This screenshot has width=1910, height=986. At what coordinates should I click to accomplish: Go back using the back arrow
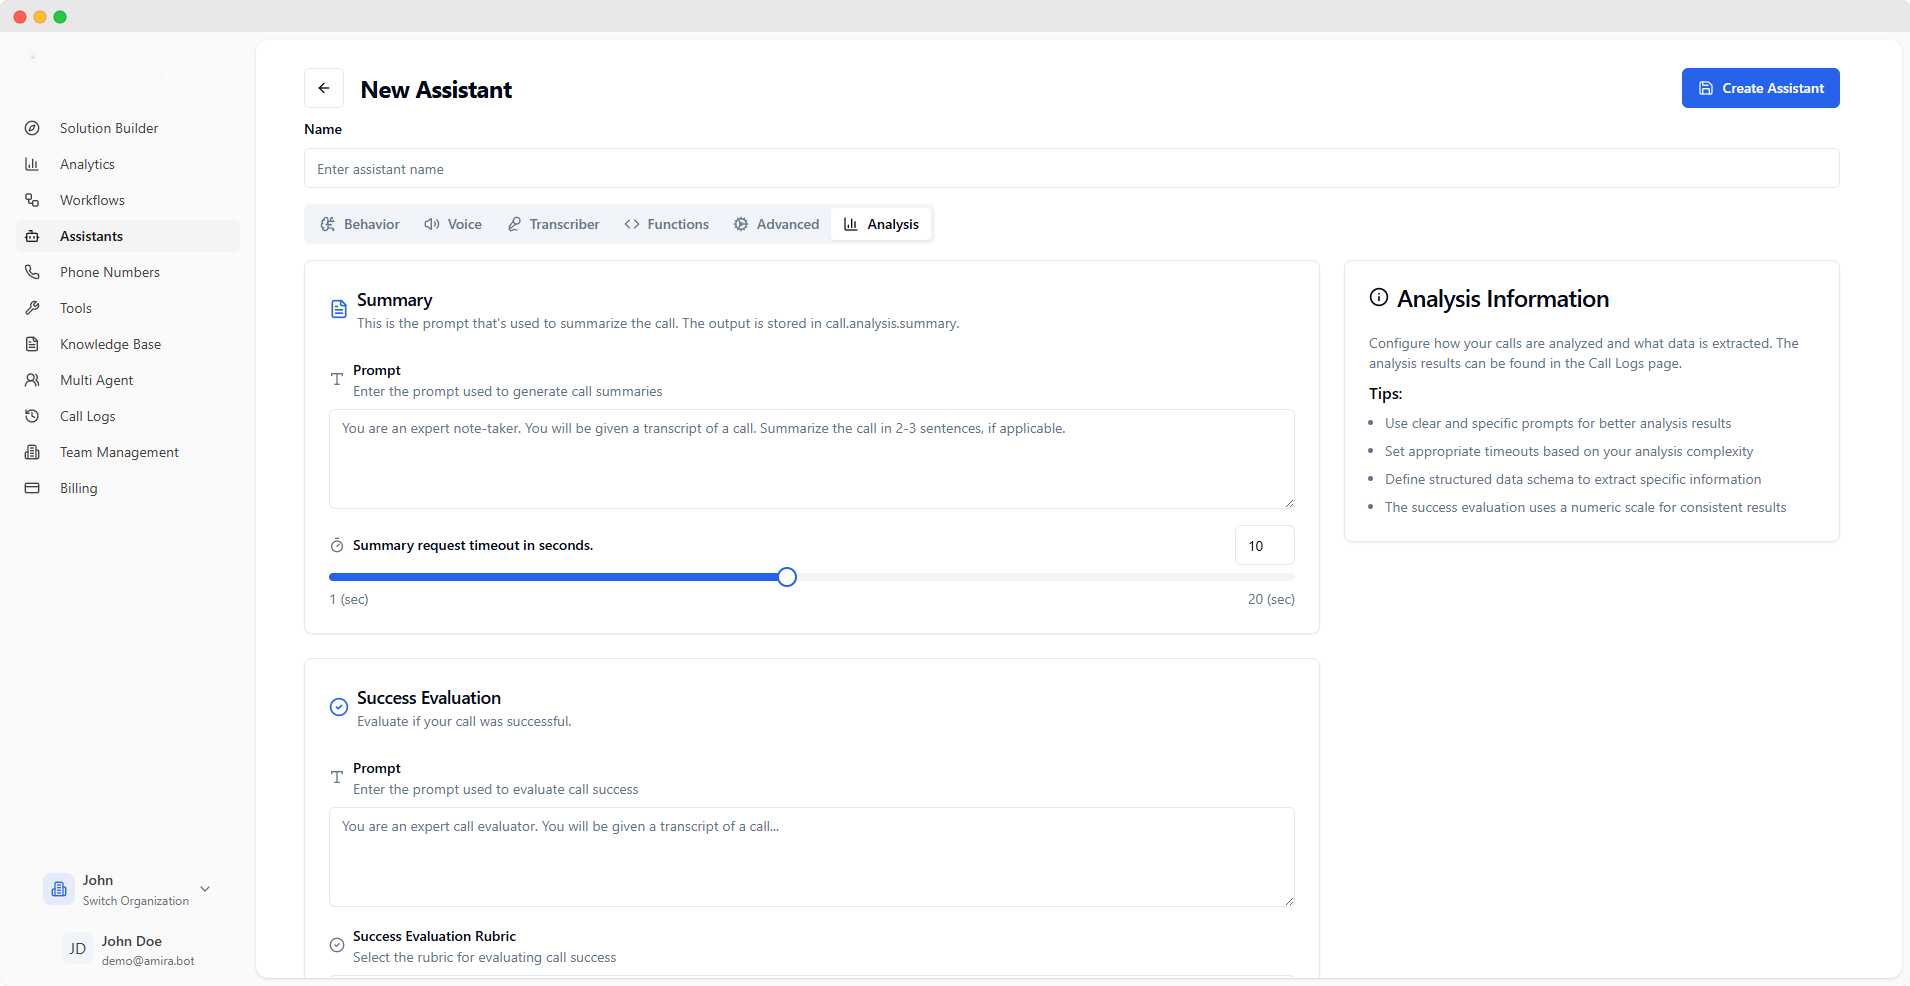[324, 88]
